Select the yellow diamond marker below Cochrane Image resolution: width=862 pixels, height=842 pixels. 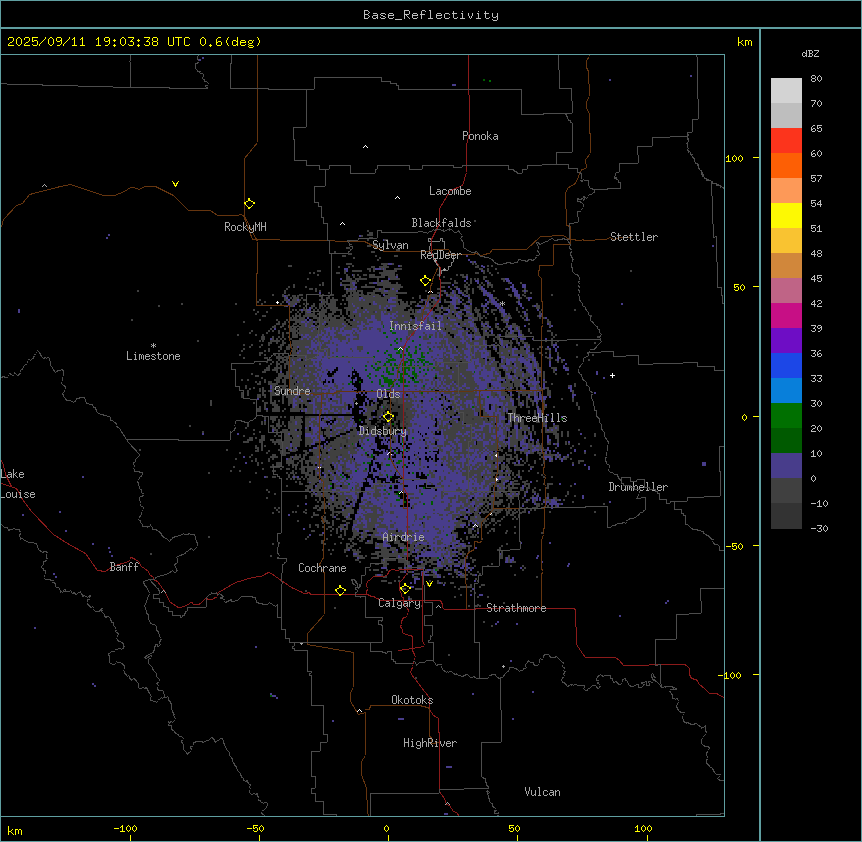[x=340, y=590]
